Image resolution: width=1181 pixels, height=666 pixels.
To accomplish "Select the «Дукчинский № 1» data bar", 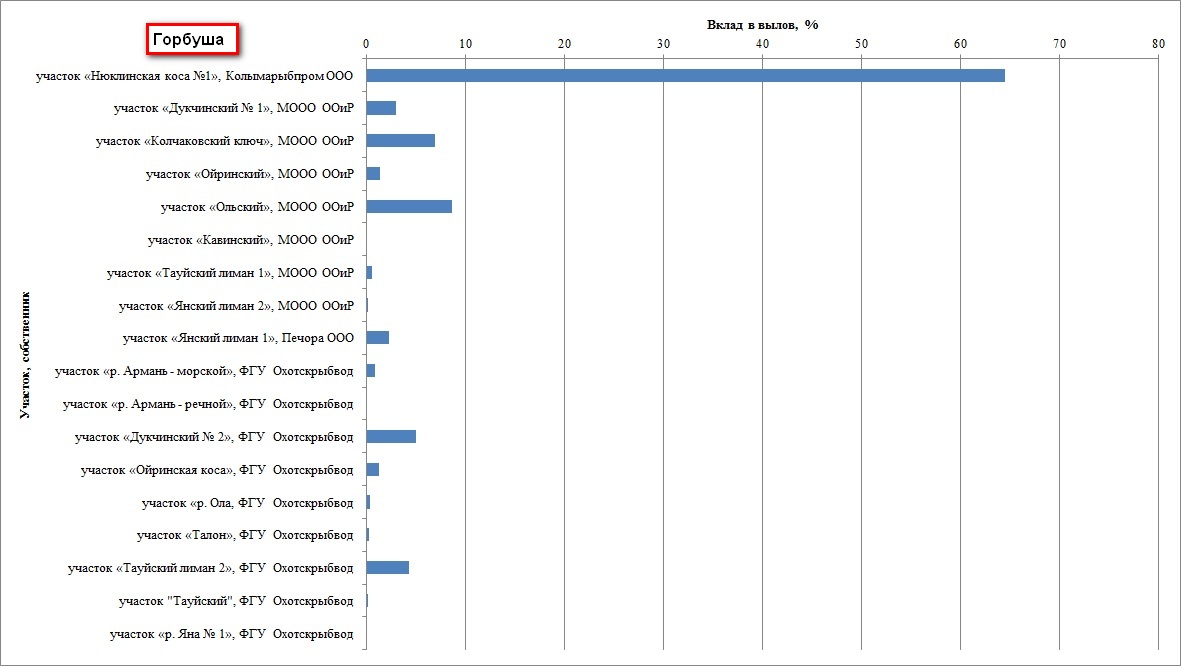I will click(381, 108).
